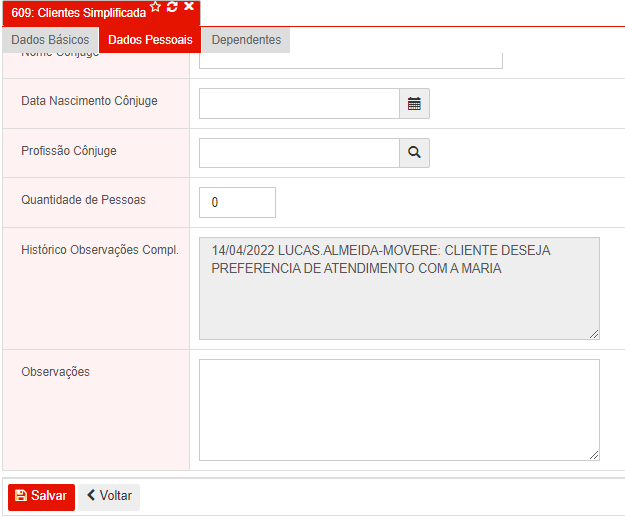625x517 pixels.
Task: Click the Data Nascimento Cônjuge label
Action: pyautogui.click(x=89, y=101)
